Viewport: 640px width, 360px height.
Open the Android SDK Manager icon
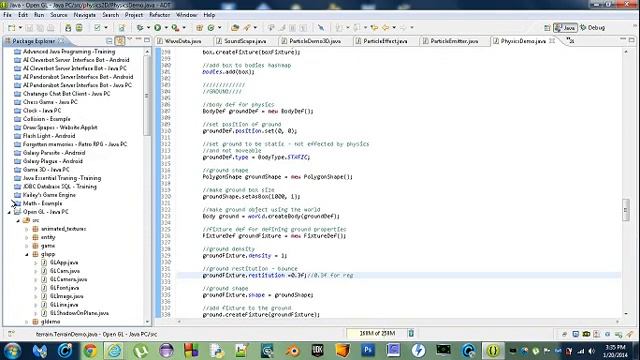coord(68,28)
